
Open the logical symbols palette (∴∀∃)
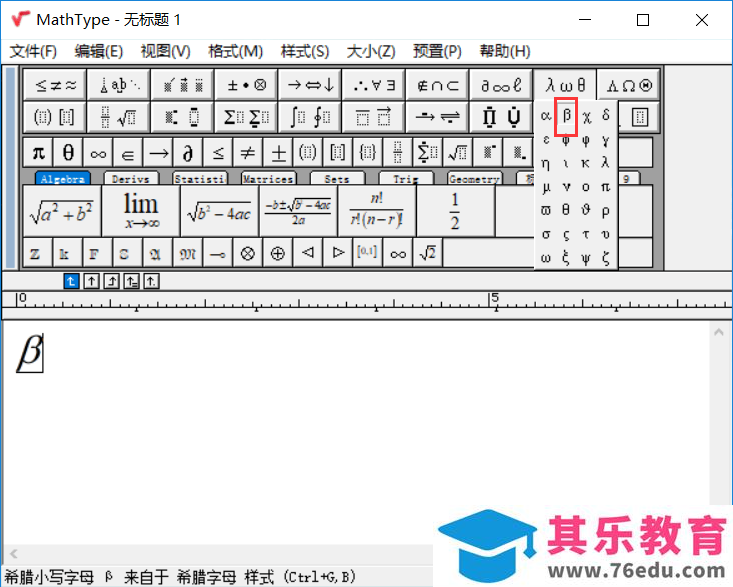[374, 85]
